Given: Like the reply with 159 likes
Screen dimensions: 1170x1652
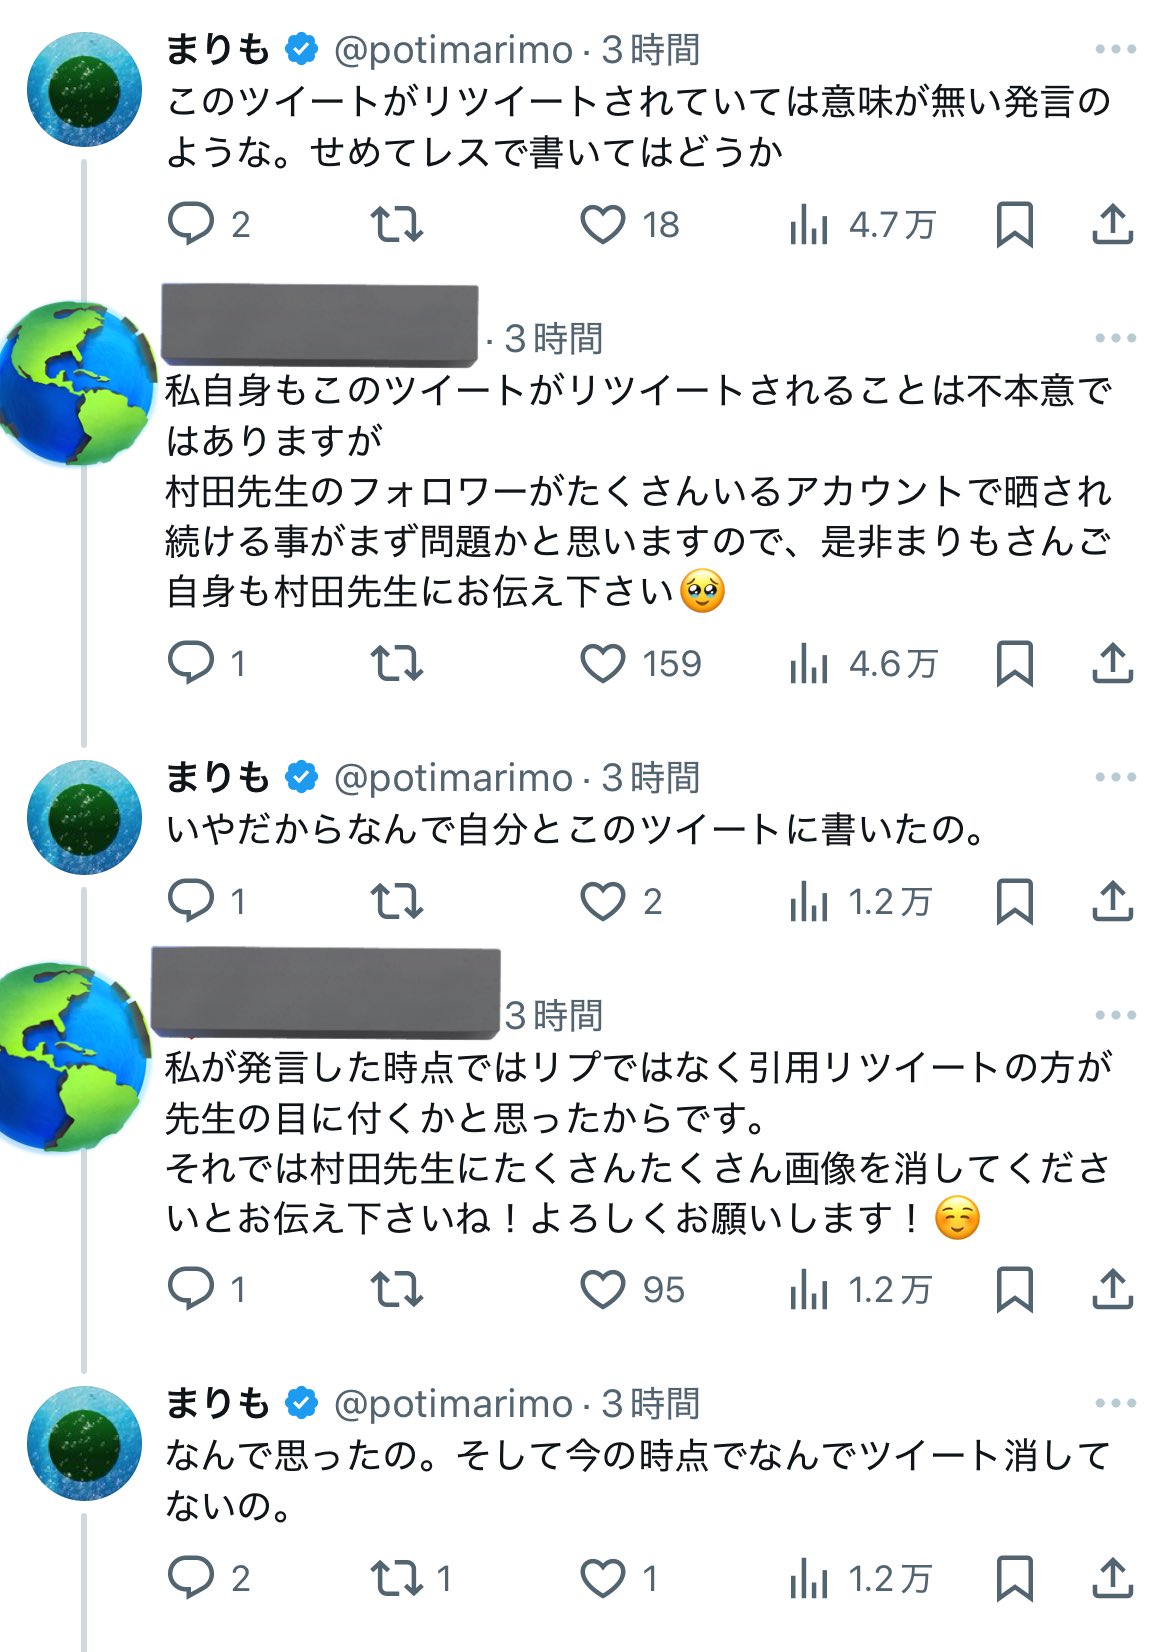Looking at the screenshot, I should 603,663.
